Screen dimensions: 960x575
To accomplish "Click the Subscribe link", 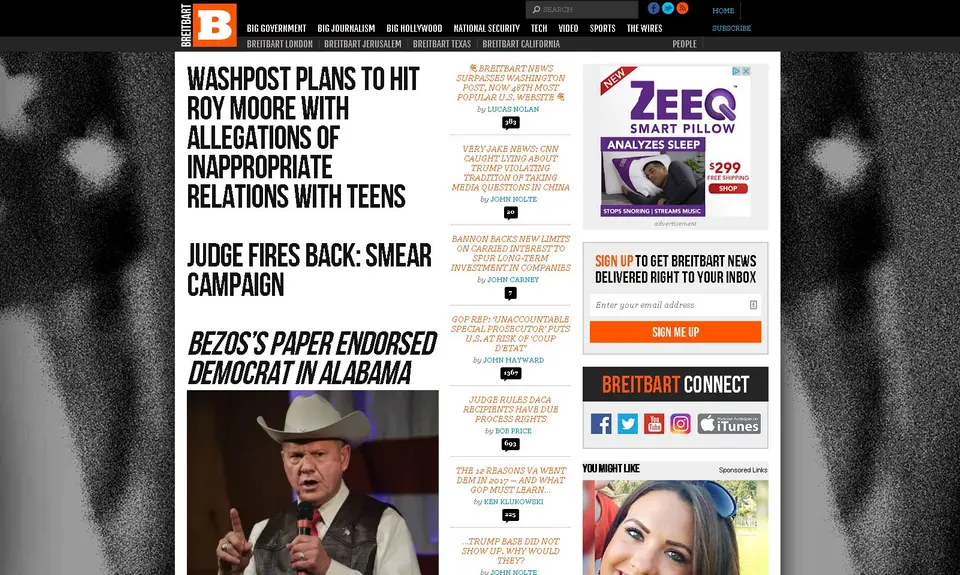I will click(x=731, y=28).
